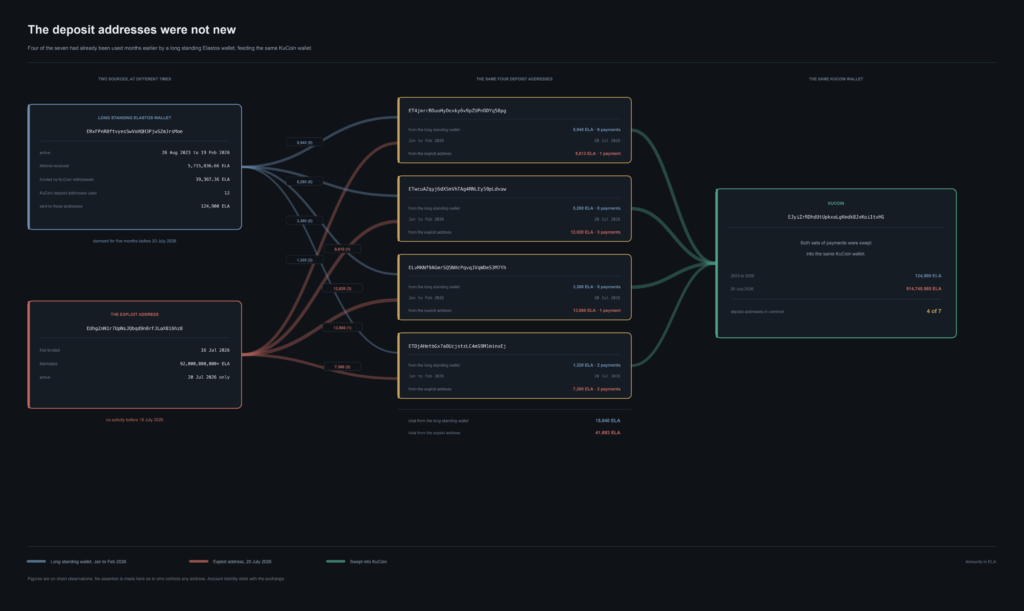Click the long standing wallet address starting 'ERxFPnR8'
1024x611 pixels.
coord(135,131)
